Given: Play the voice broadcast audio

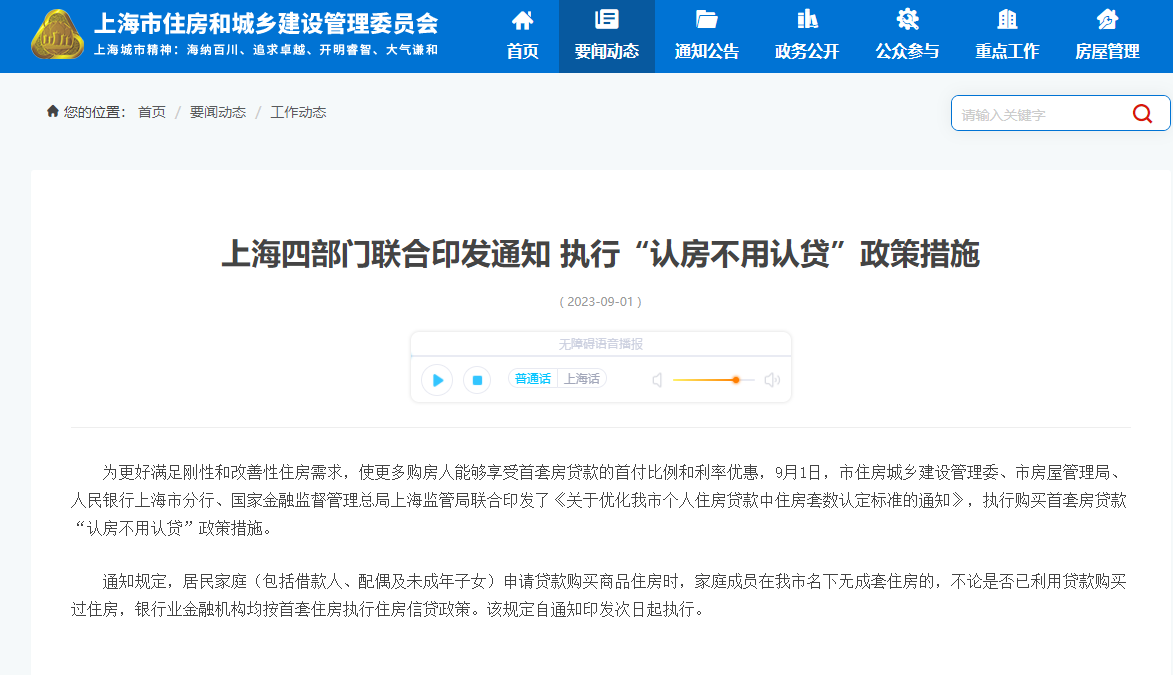Looking at the screenshot, I should pyautogui.click(x=437, y=380).
